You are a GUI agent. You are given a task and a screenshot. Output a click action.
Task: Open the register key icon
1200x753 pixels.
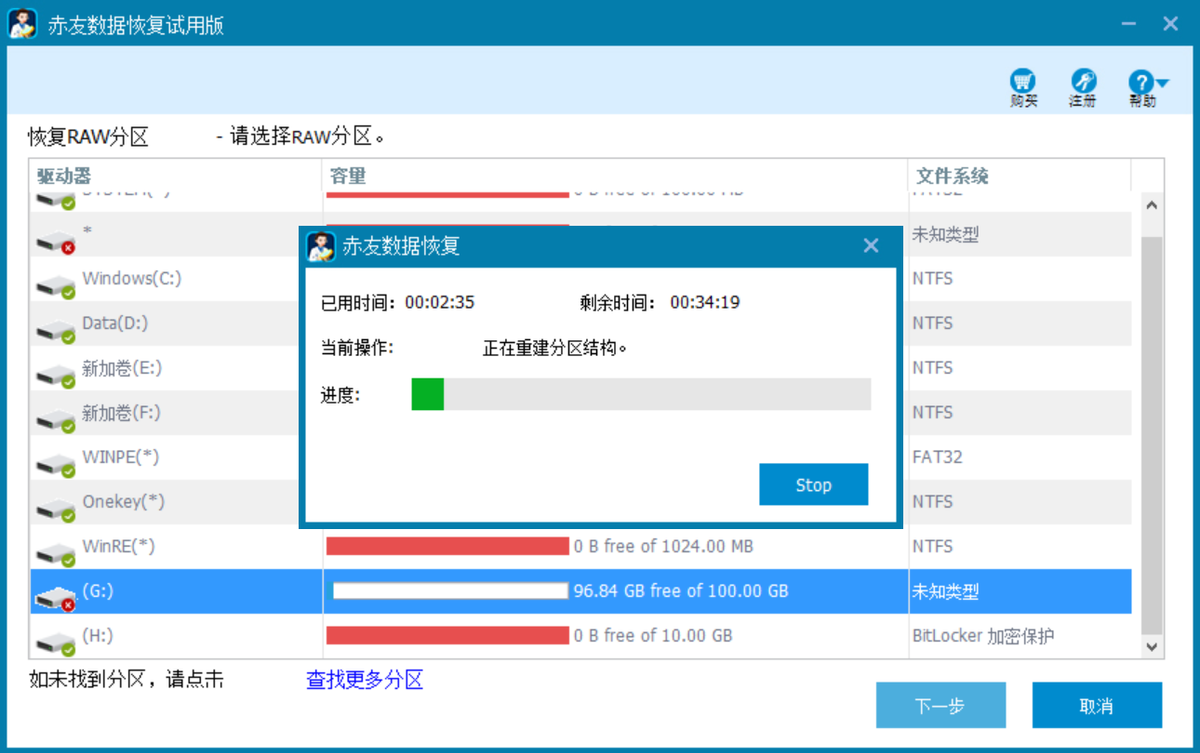(1082, 82)
